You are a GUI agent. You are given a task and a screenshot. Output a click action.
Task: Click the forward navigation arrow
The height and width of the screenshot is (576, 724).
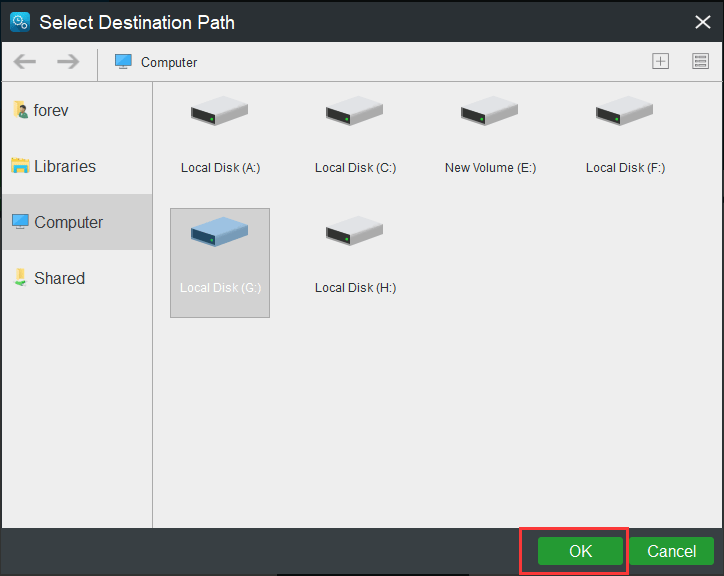click(x=68, y=62)
